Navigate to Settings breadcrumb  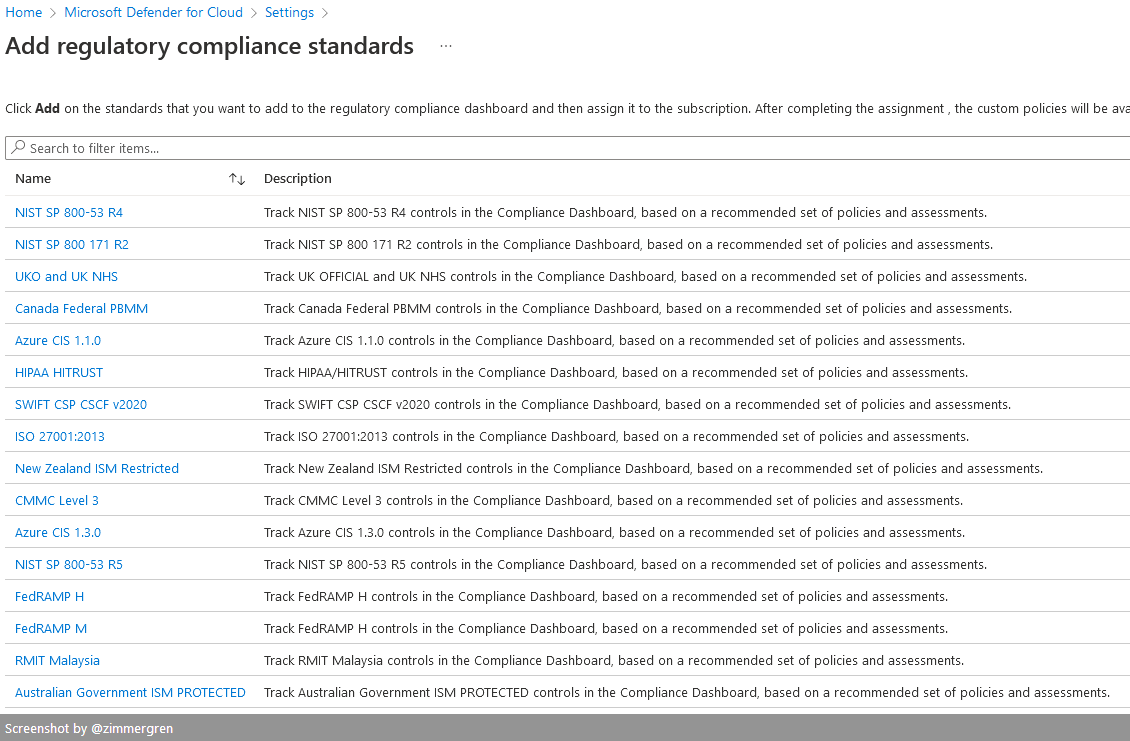point(289,13)
